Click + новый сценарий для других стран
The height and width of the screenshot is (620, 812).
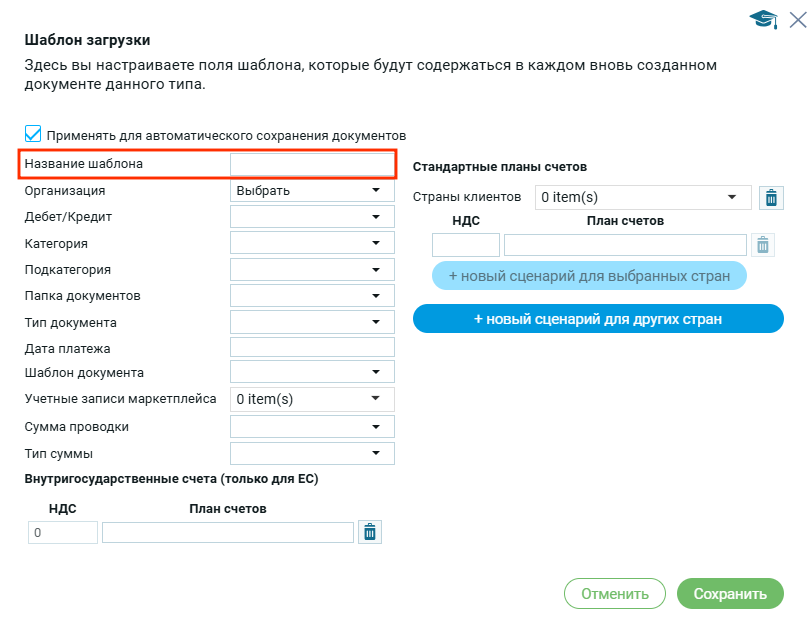(598, 319)
